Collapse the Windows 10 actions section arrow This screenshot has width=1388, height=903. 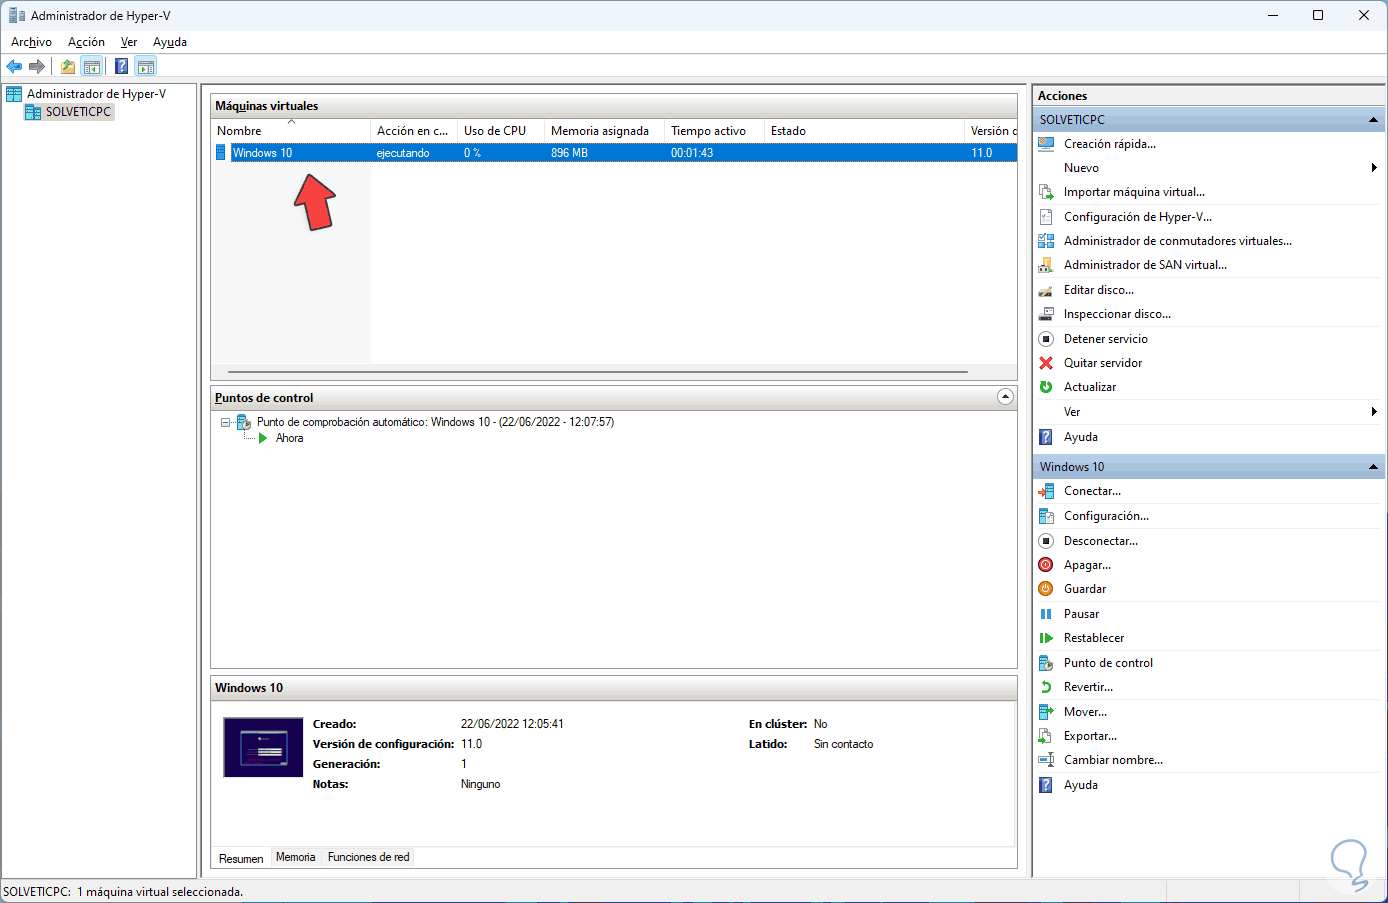coord(1373,467)
